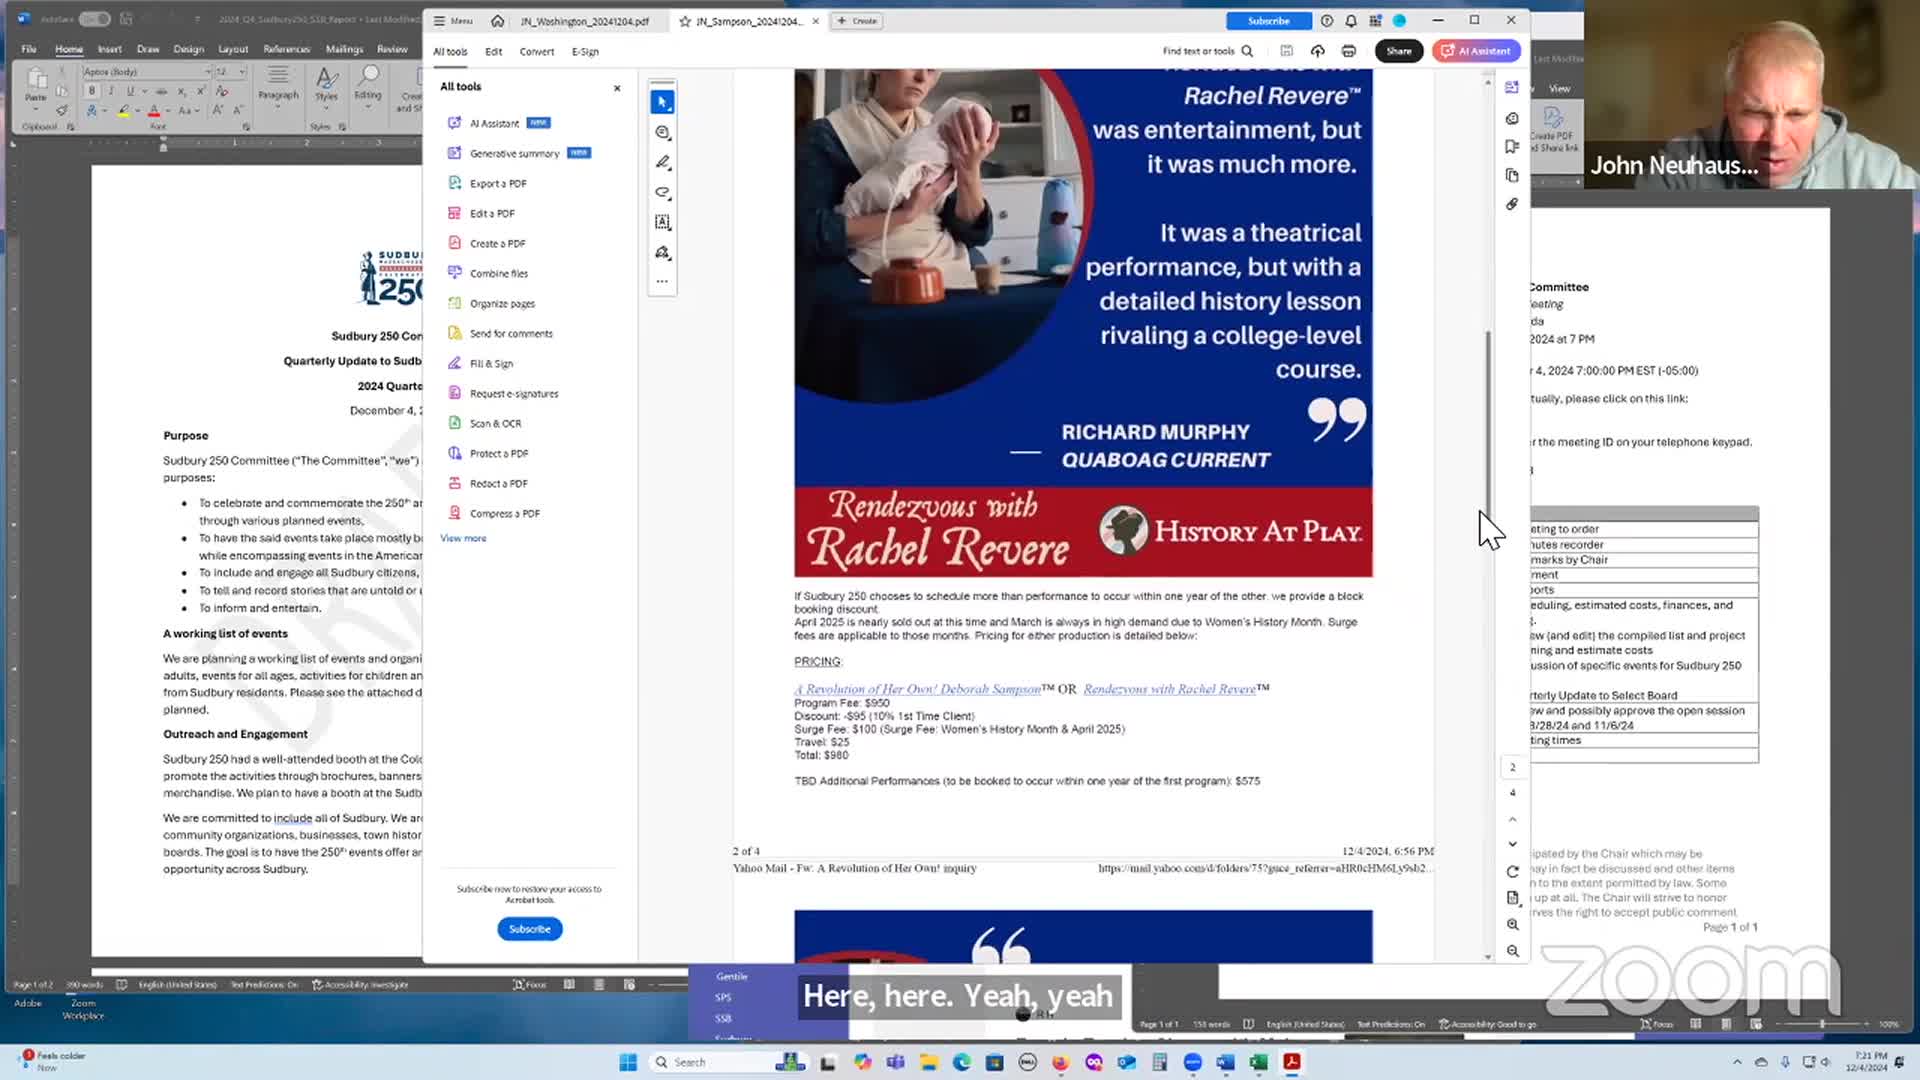
Task: Open the Convert tab in Acrobat
Action: (537, 52)
